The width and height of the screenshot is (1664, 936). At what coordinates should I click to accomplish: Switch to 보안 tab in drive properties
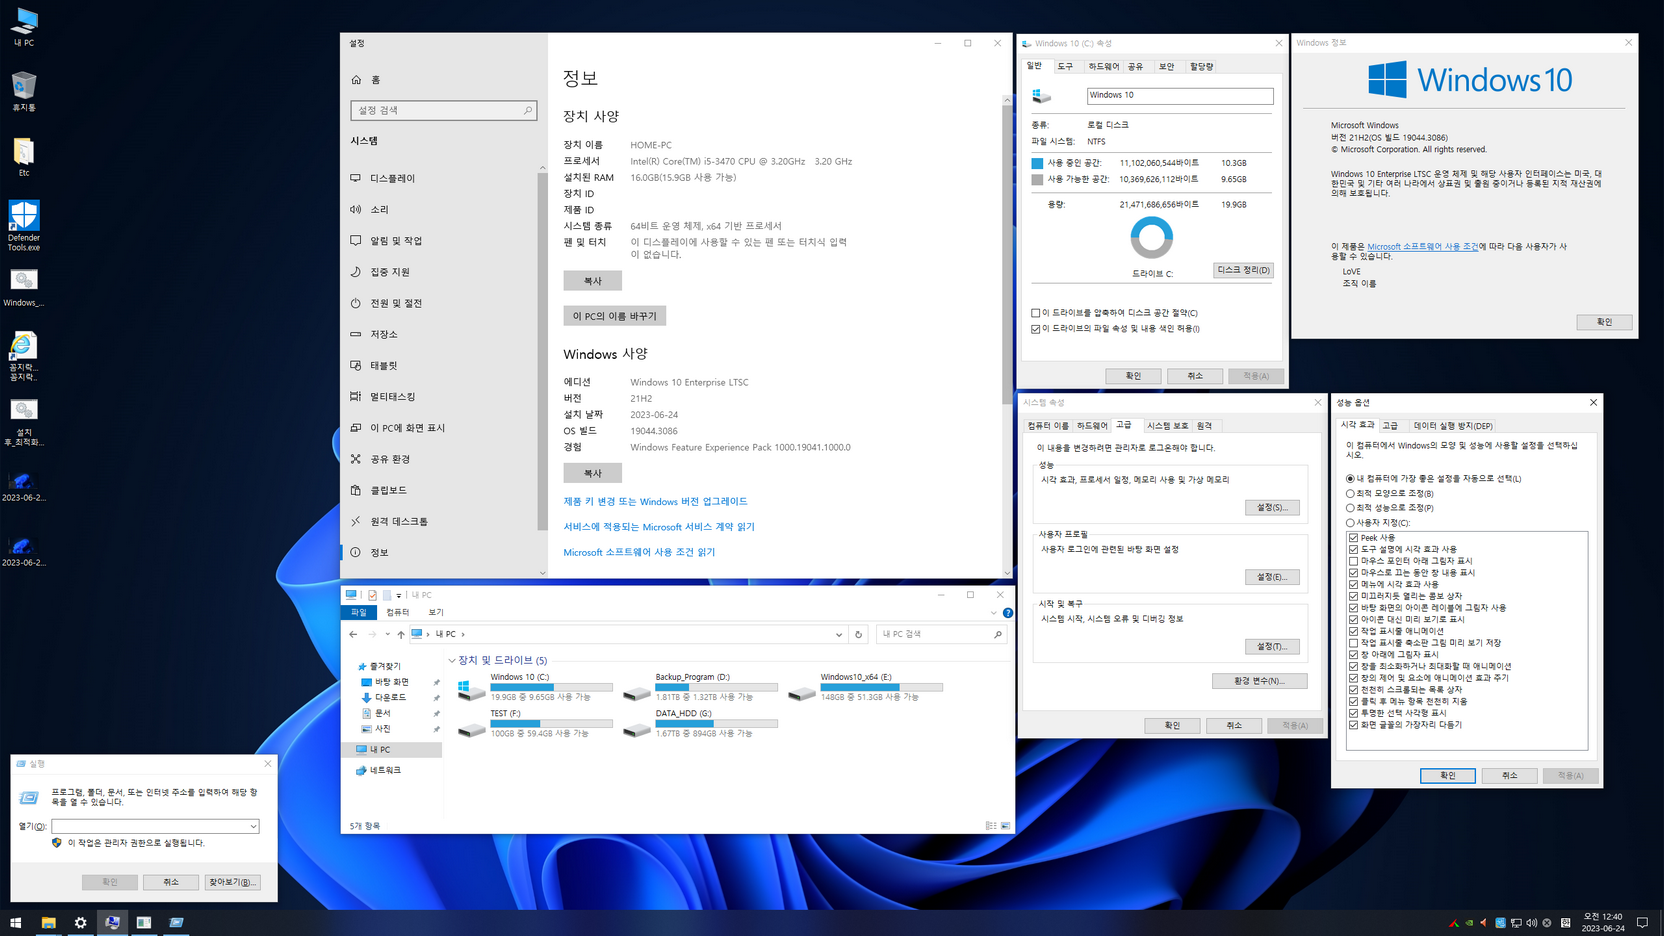(x=1166, y=66)
